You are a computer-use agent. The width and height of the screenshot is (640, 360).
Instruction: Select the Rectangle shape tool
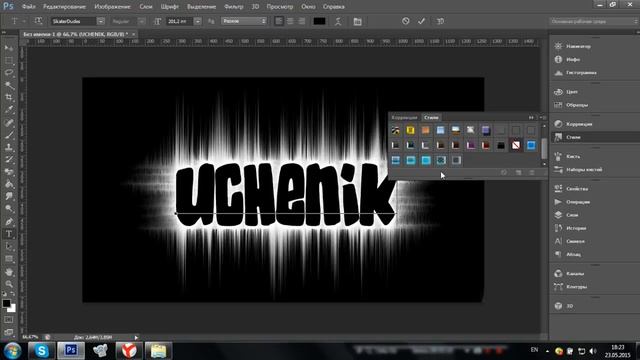(x=9, y=259)
